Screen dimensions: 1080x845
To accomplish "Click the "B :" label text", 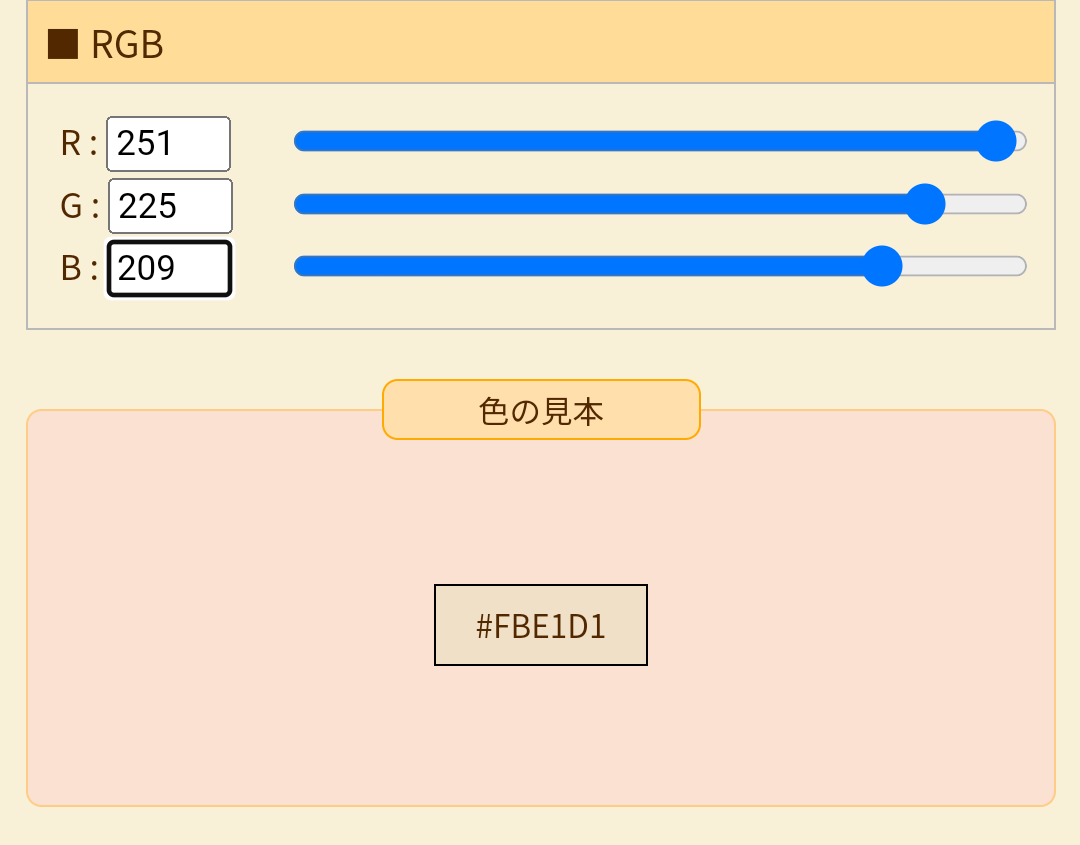I will (79, 268).
